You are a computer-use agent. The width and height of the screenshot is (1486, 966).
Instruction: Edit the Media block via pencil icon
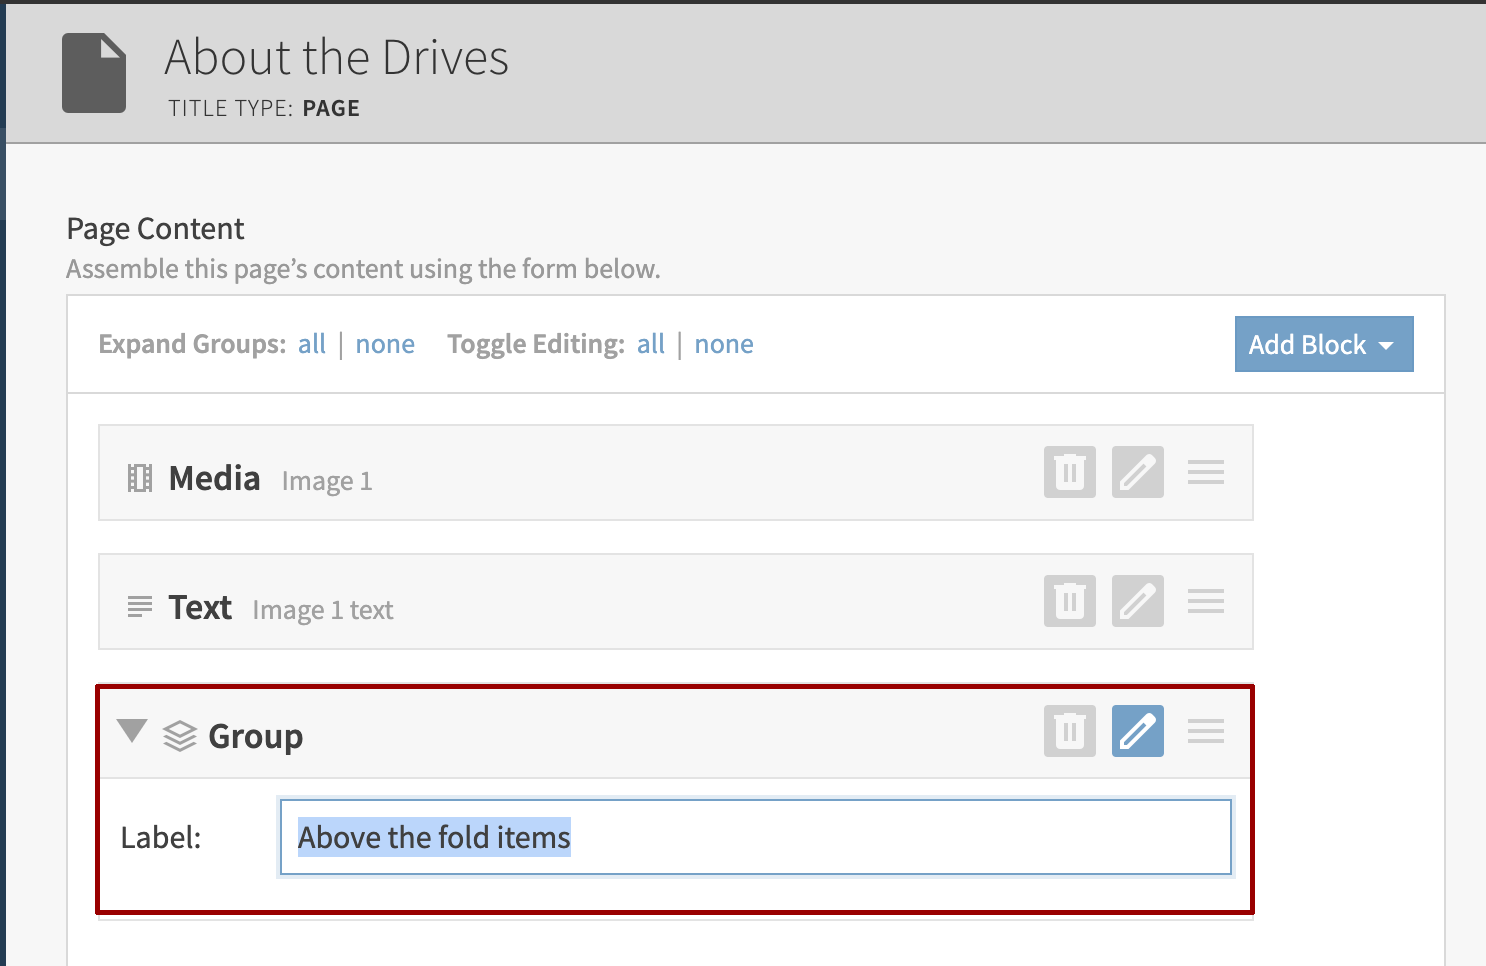1137,472
